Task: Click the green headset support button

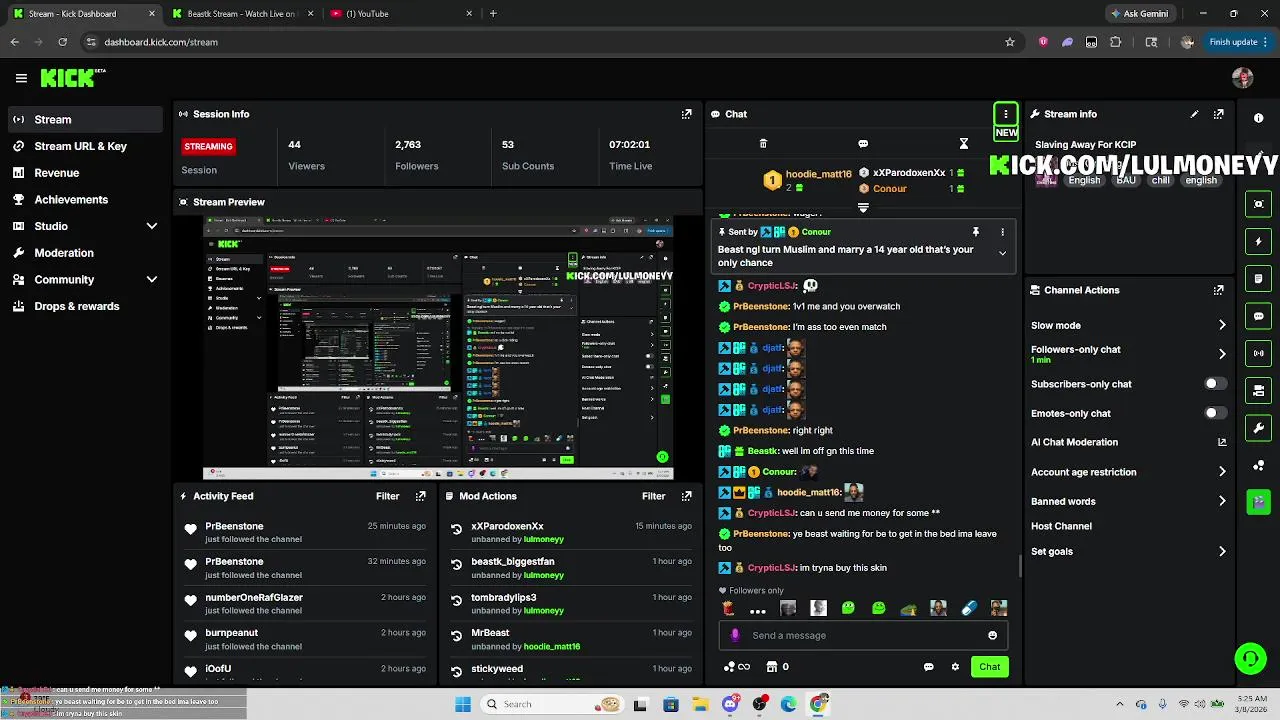Action: pyautogui.click(x=1250, y=658)
